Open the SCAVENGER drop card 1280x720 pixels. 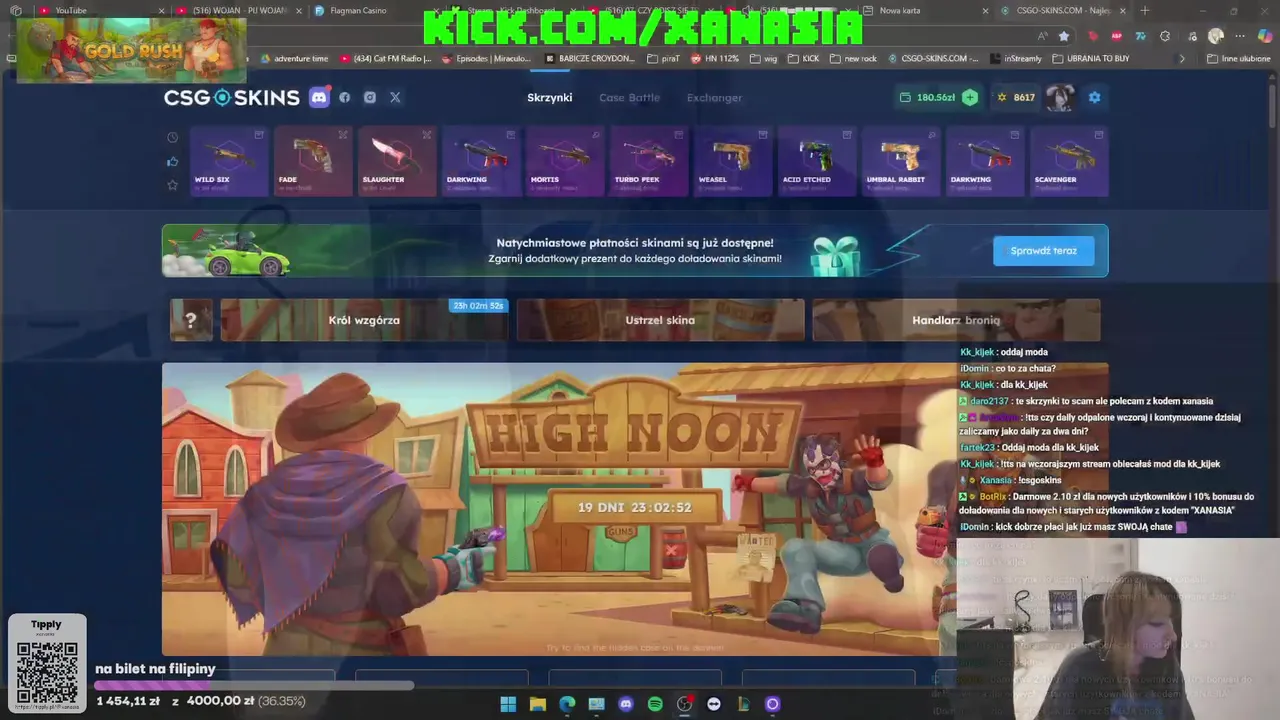(1069, 162)
